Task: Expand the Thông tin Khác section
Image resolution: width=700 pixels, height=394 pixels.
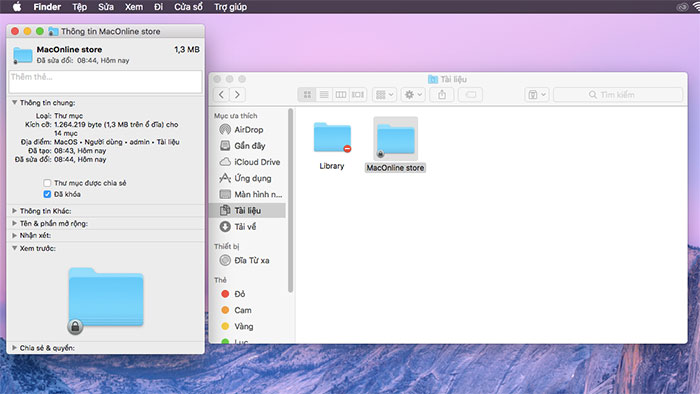Action: (14, 211)
